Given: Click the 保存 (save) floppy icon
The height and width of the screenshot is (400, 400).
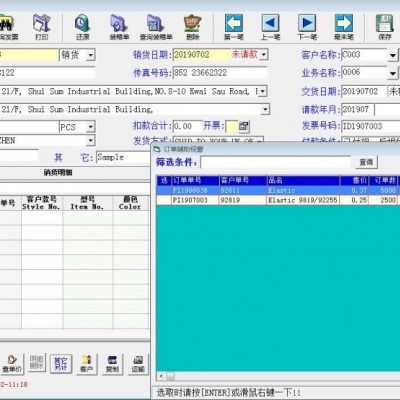Looking at the screenshot, I should tap(385, 27).
